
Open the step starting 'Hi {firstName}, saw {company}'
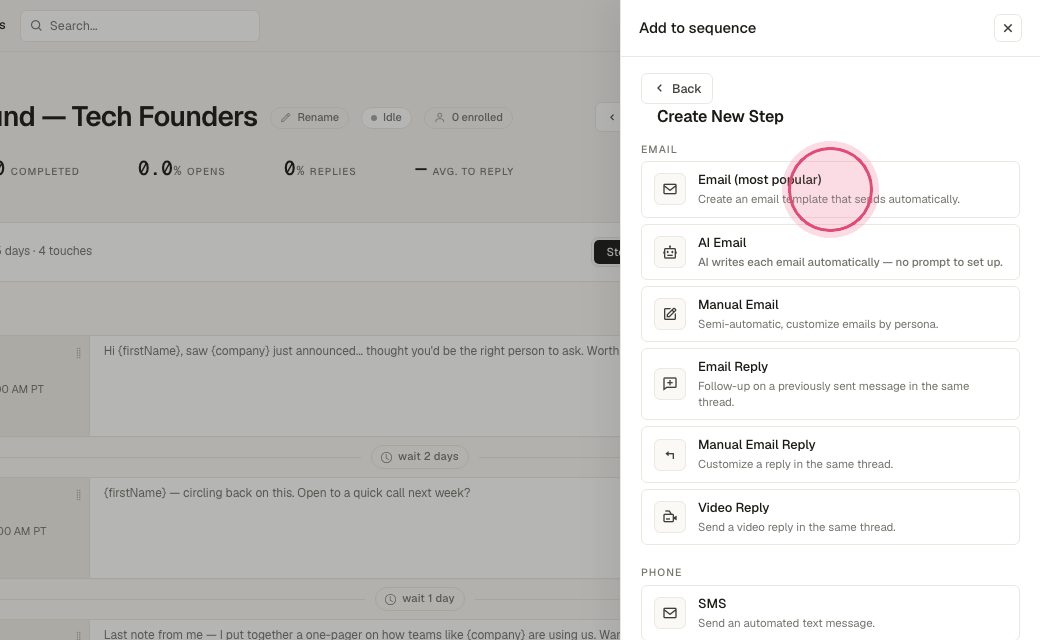pos(355,386)
